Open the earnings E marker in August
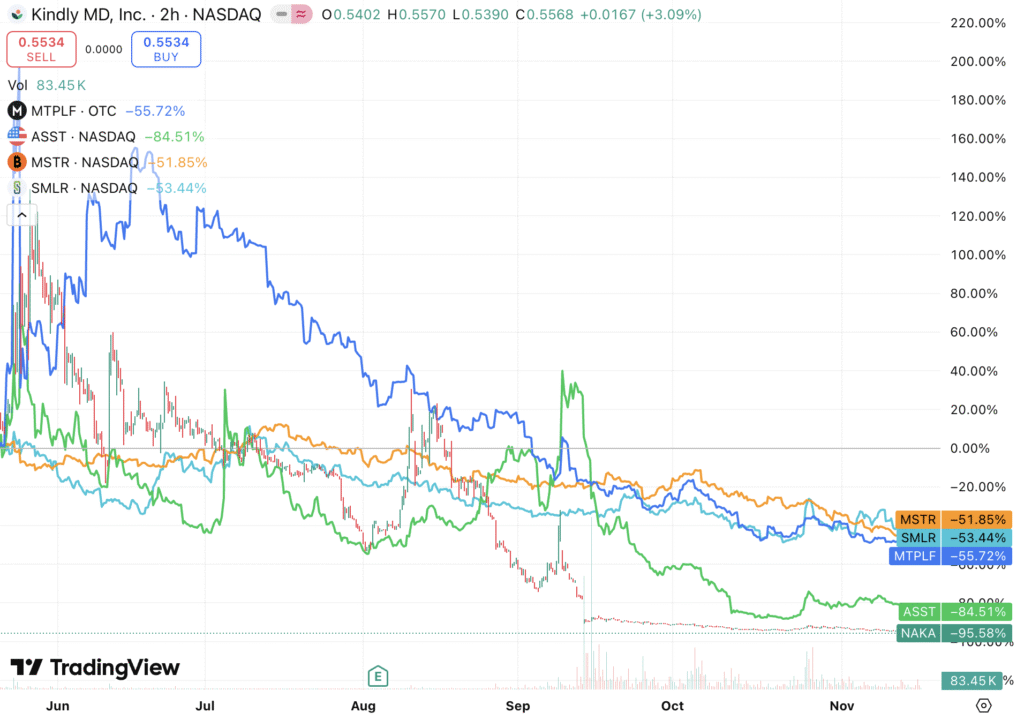This screenshot has width=1024, height=720. (378, 676)
